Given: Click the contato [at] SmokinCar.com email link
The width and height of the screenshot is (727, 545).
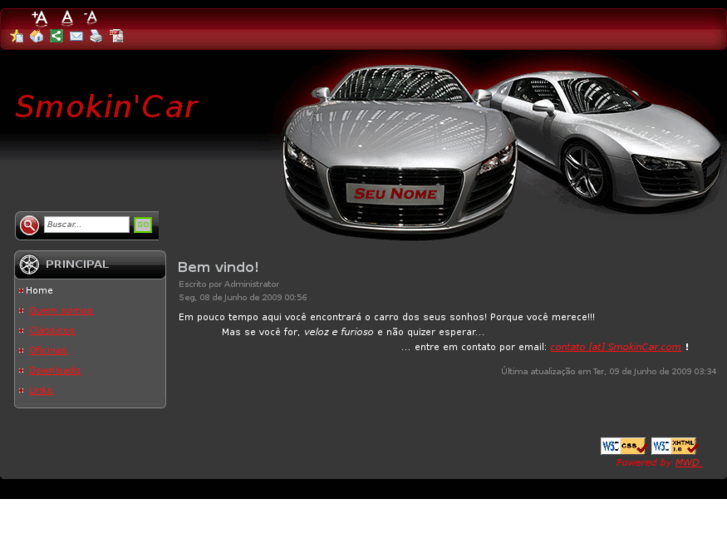Looking at the screenshot, I should [616, 347].
